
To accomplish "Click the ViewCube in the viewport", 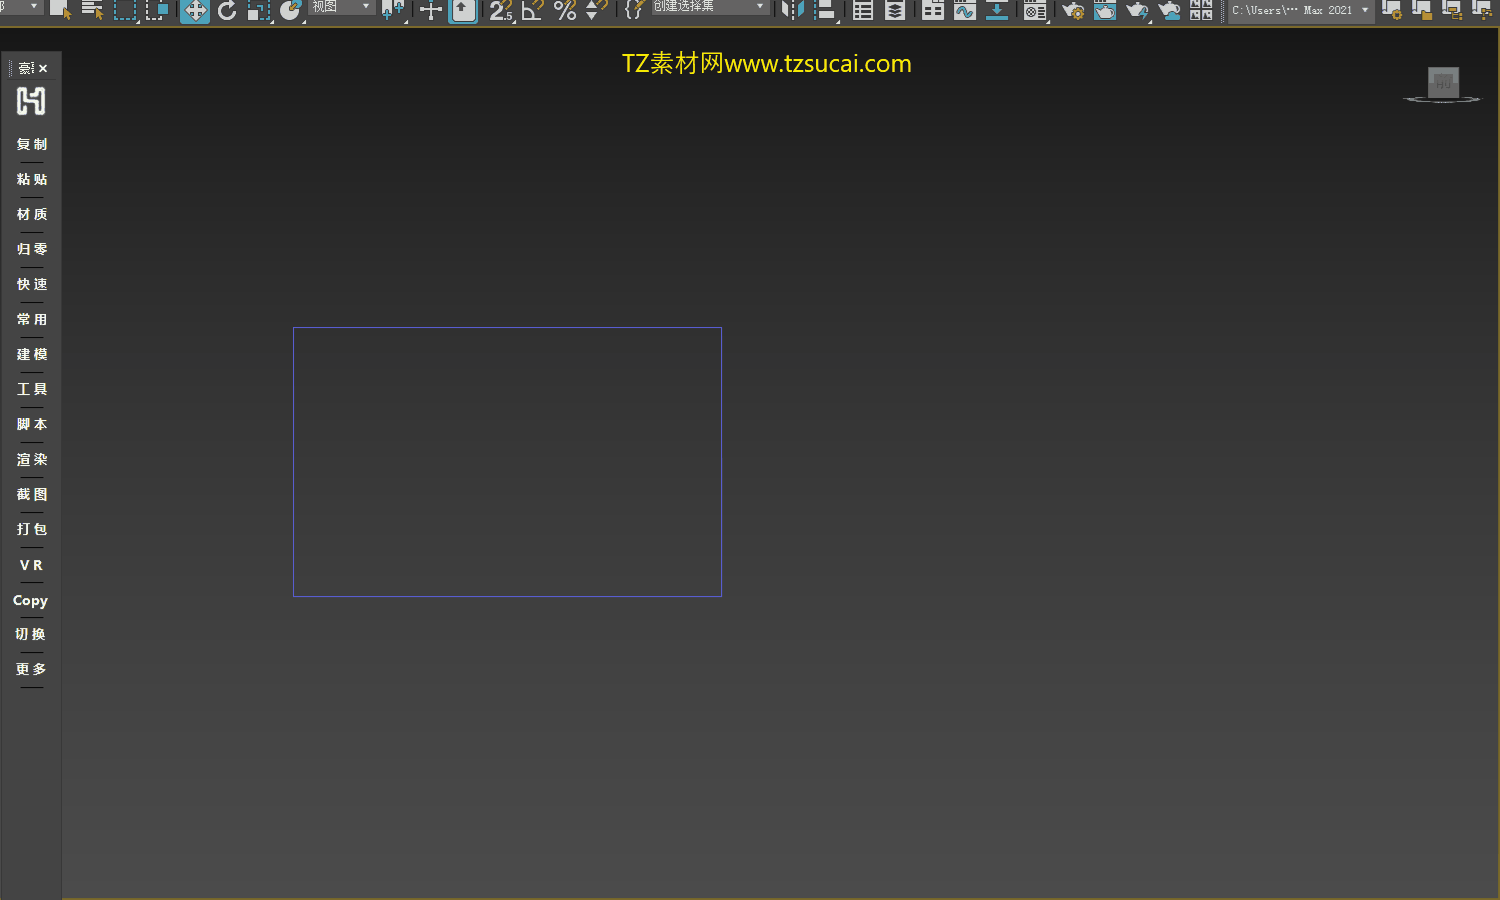I will tap(1442, 84).
